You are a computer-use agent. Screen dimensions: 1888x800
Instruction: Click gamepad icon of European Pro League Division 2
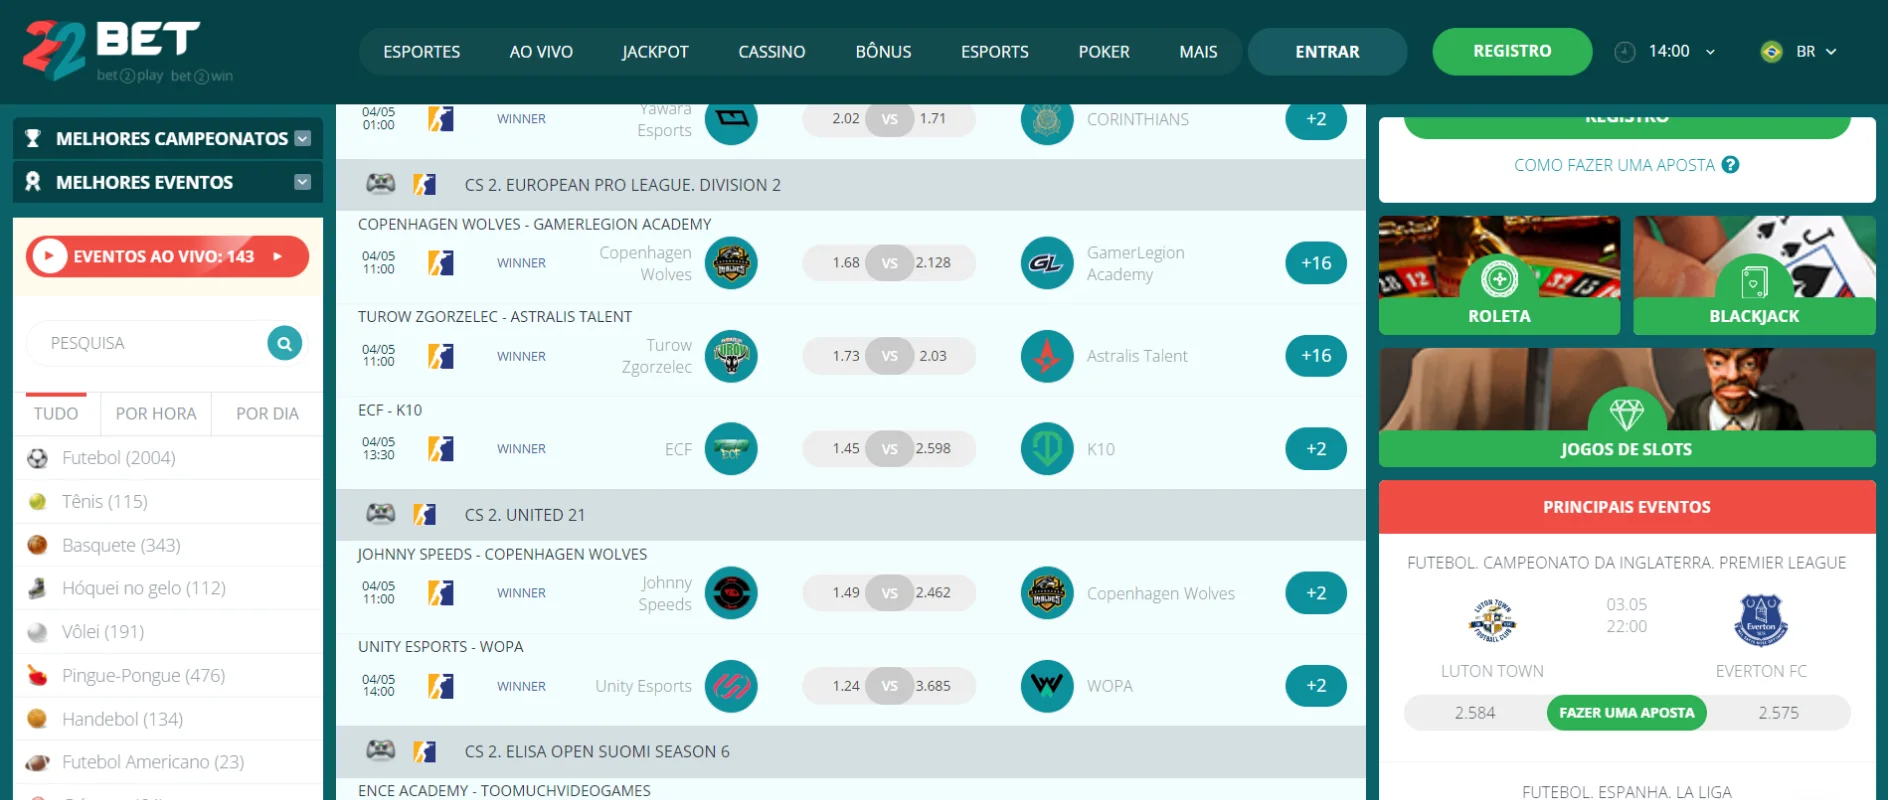tap(380, 184)
